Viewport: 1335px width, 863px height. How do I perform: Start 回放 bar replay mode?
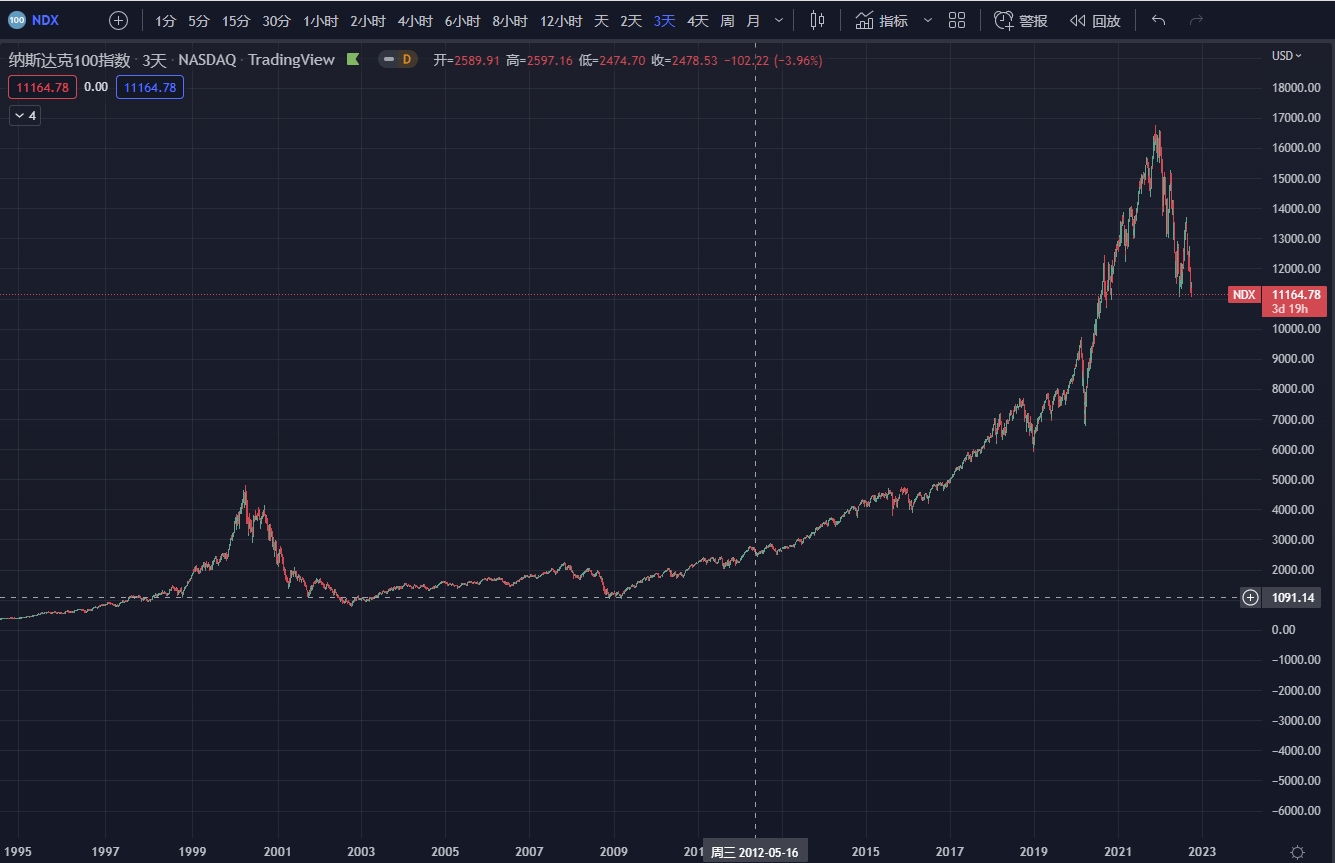tap(1095, 20)
